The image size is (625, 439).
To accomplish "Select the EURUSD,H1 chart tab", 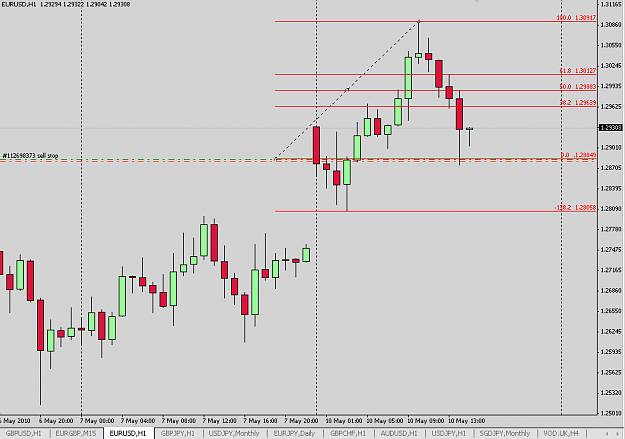I will pyautogui.click(x=128, y=433).
